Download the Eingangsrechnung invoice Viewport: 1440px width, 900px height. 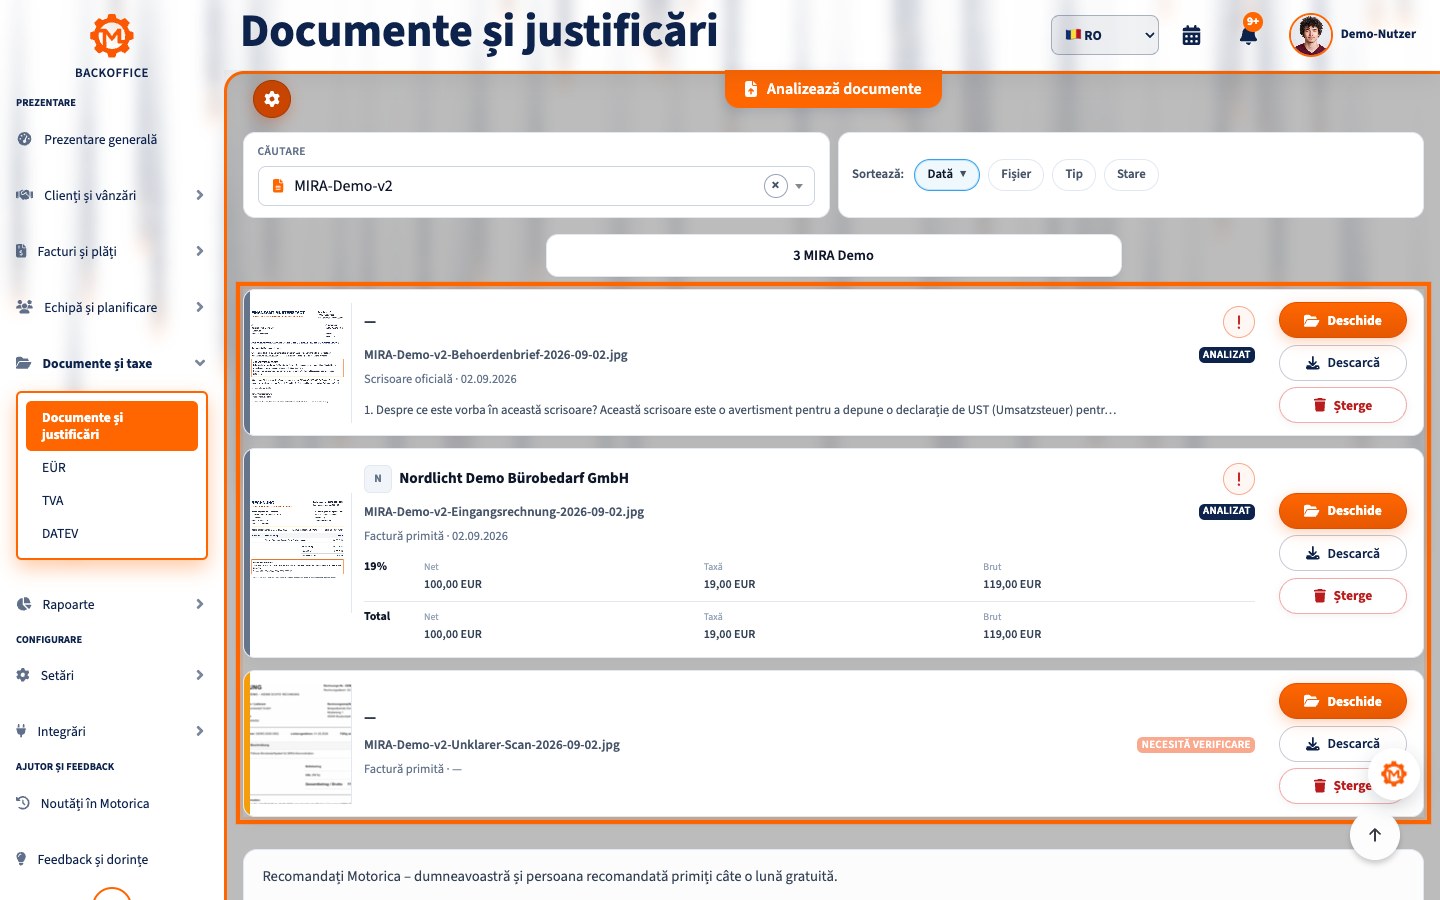pyautogui.click(x=1342, y=553)
